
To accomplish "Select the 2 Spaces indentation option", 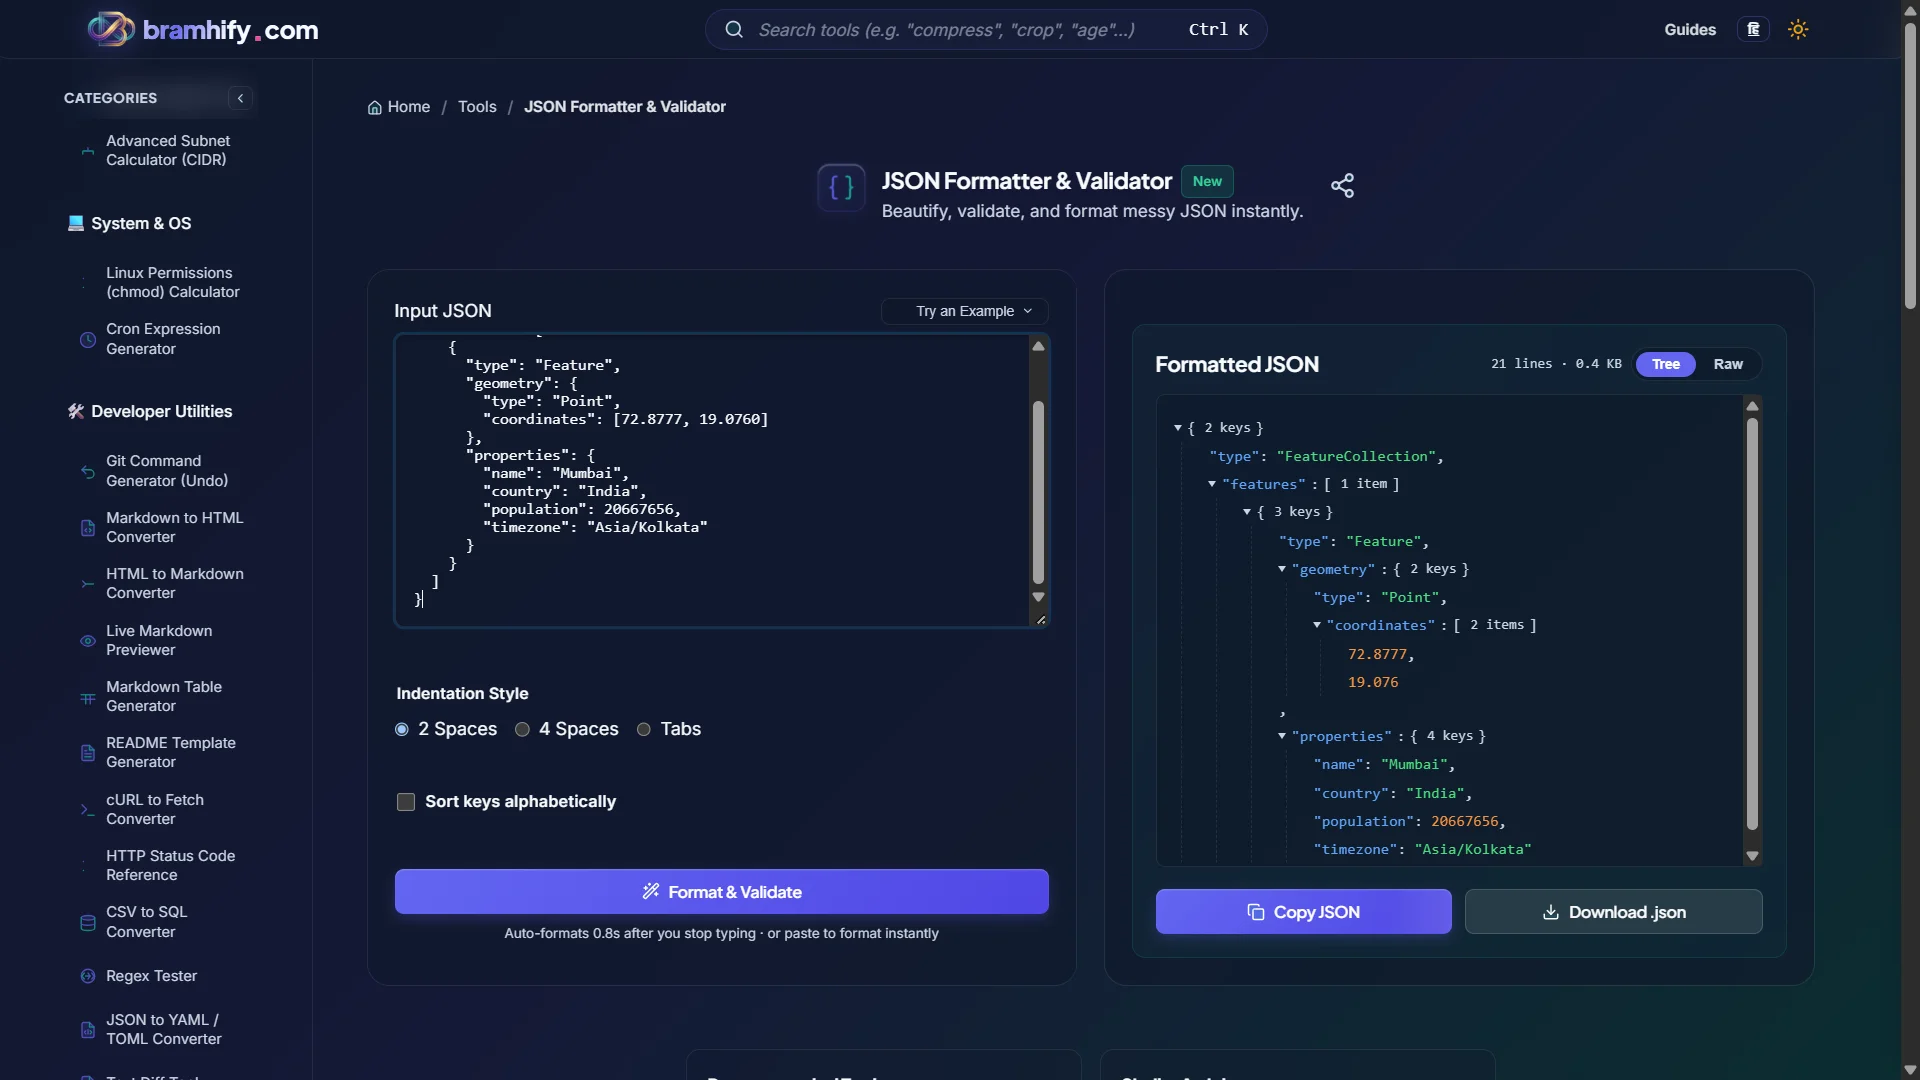I will [x=402, y=729].
